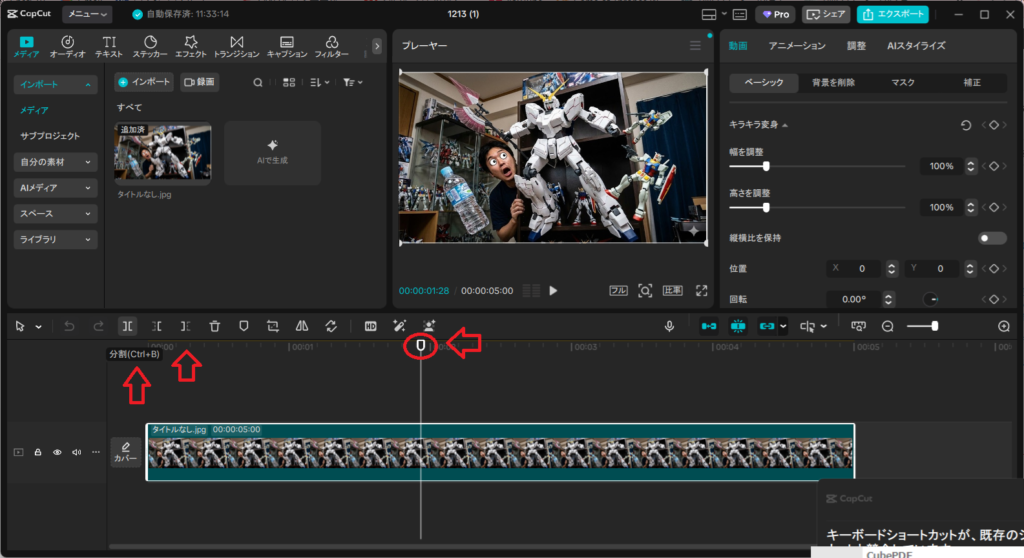
Task: Click the 録画 button
Action: click(199, 82)
